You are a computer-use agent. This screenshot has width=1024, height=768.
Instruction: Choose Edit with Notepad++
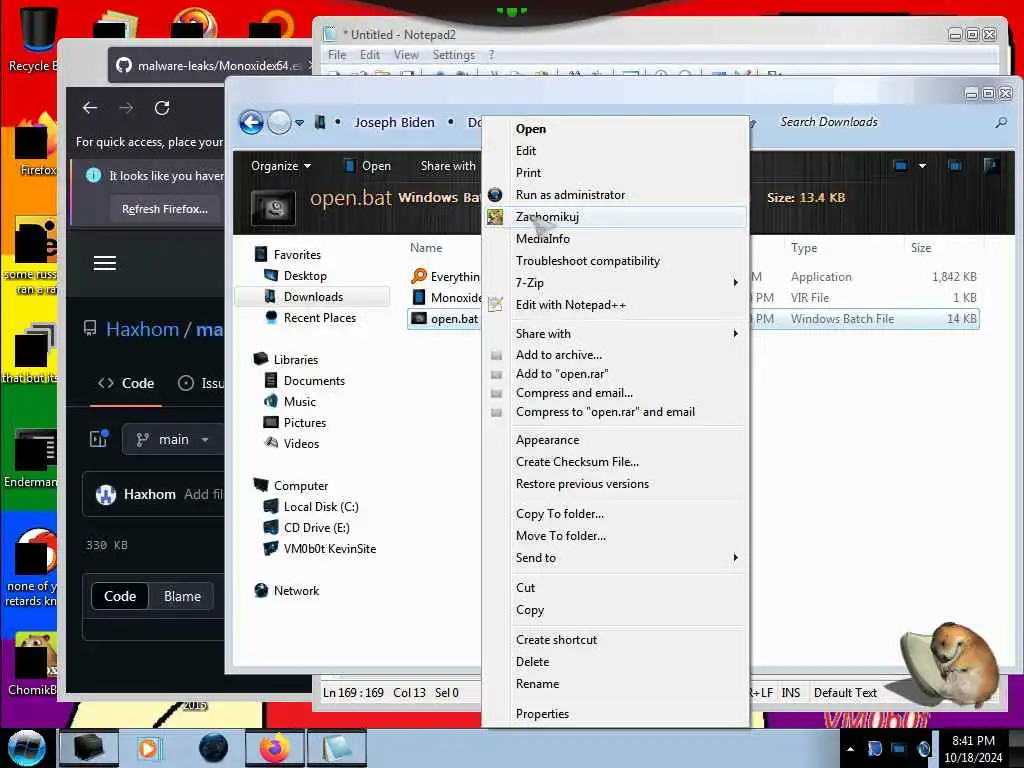click(616, 305)
